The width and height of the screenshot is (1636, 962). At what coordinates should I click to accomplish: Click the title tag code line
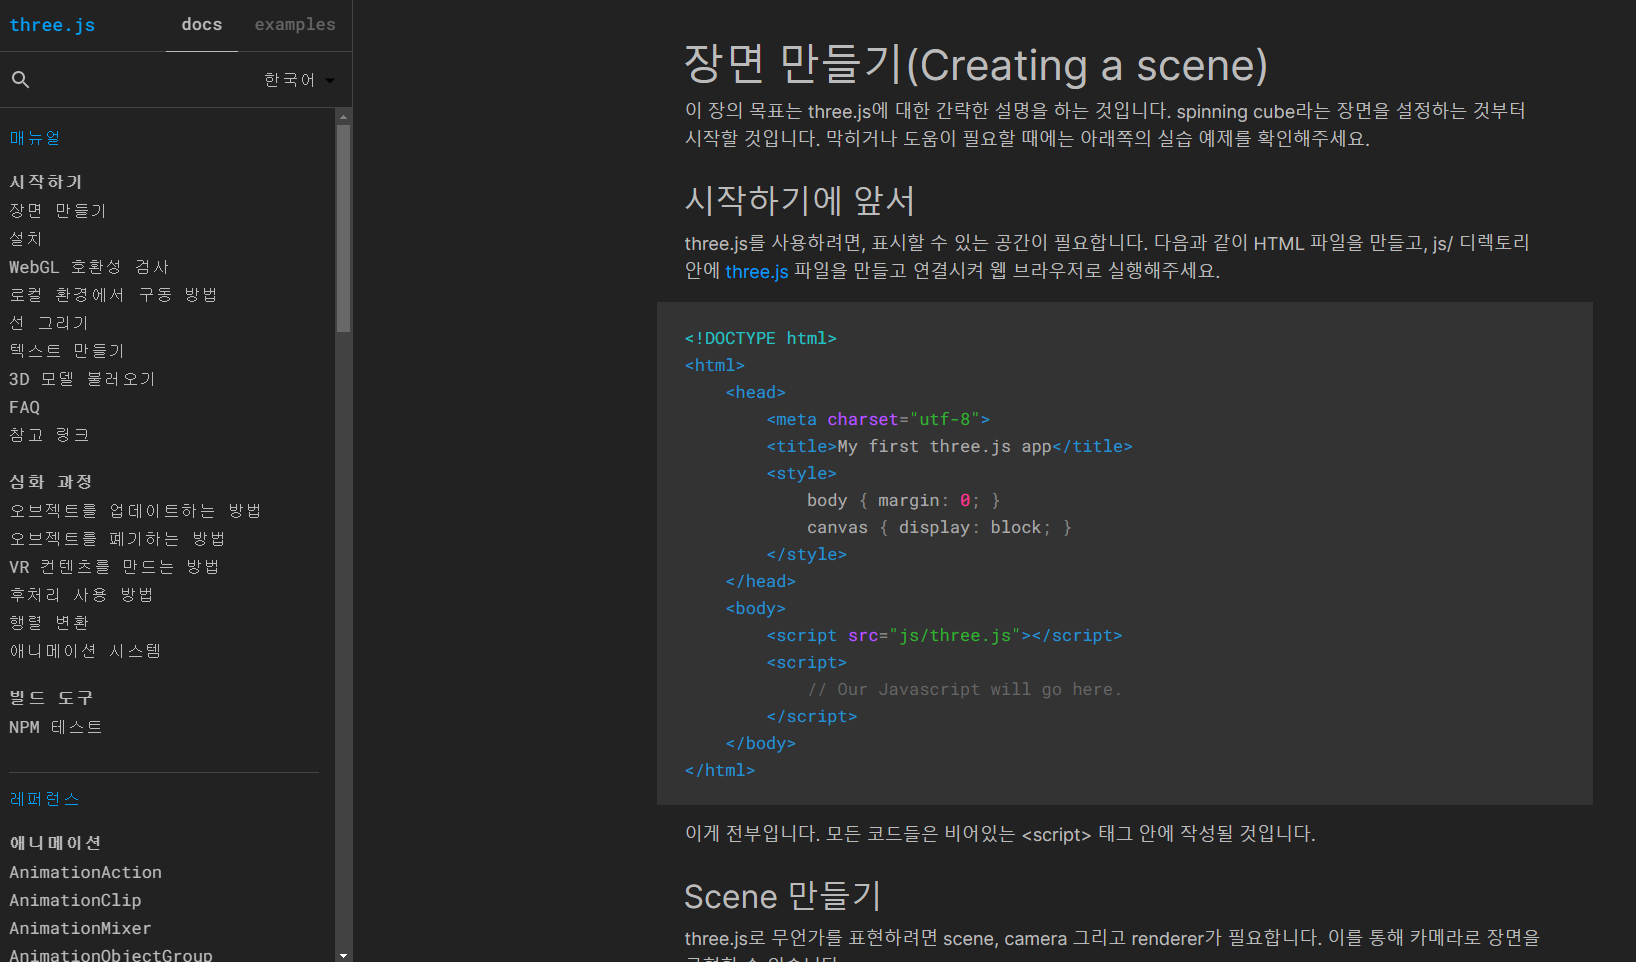[x=949, y=447]
